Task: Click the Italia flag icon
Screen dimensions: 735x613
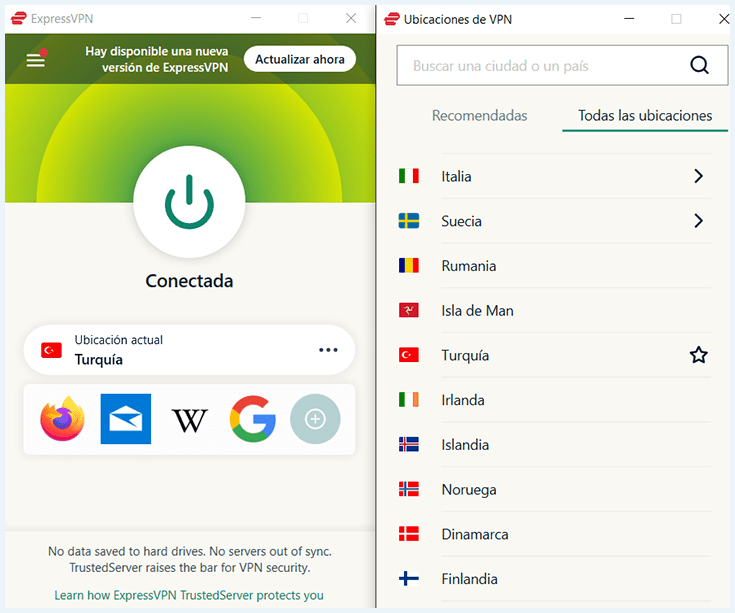Action: 409,176
